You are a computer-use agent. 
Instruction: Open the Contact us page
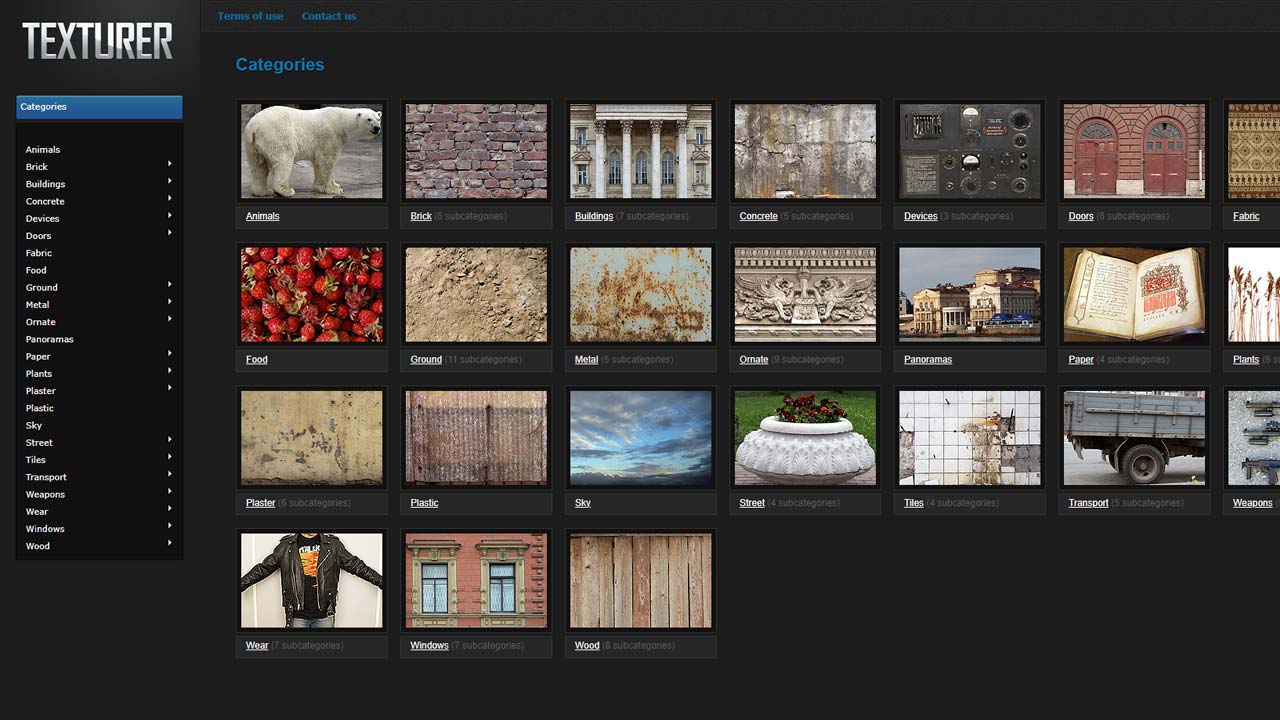point(329,16)
